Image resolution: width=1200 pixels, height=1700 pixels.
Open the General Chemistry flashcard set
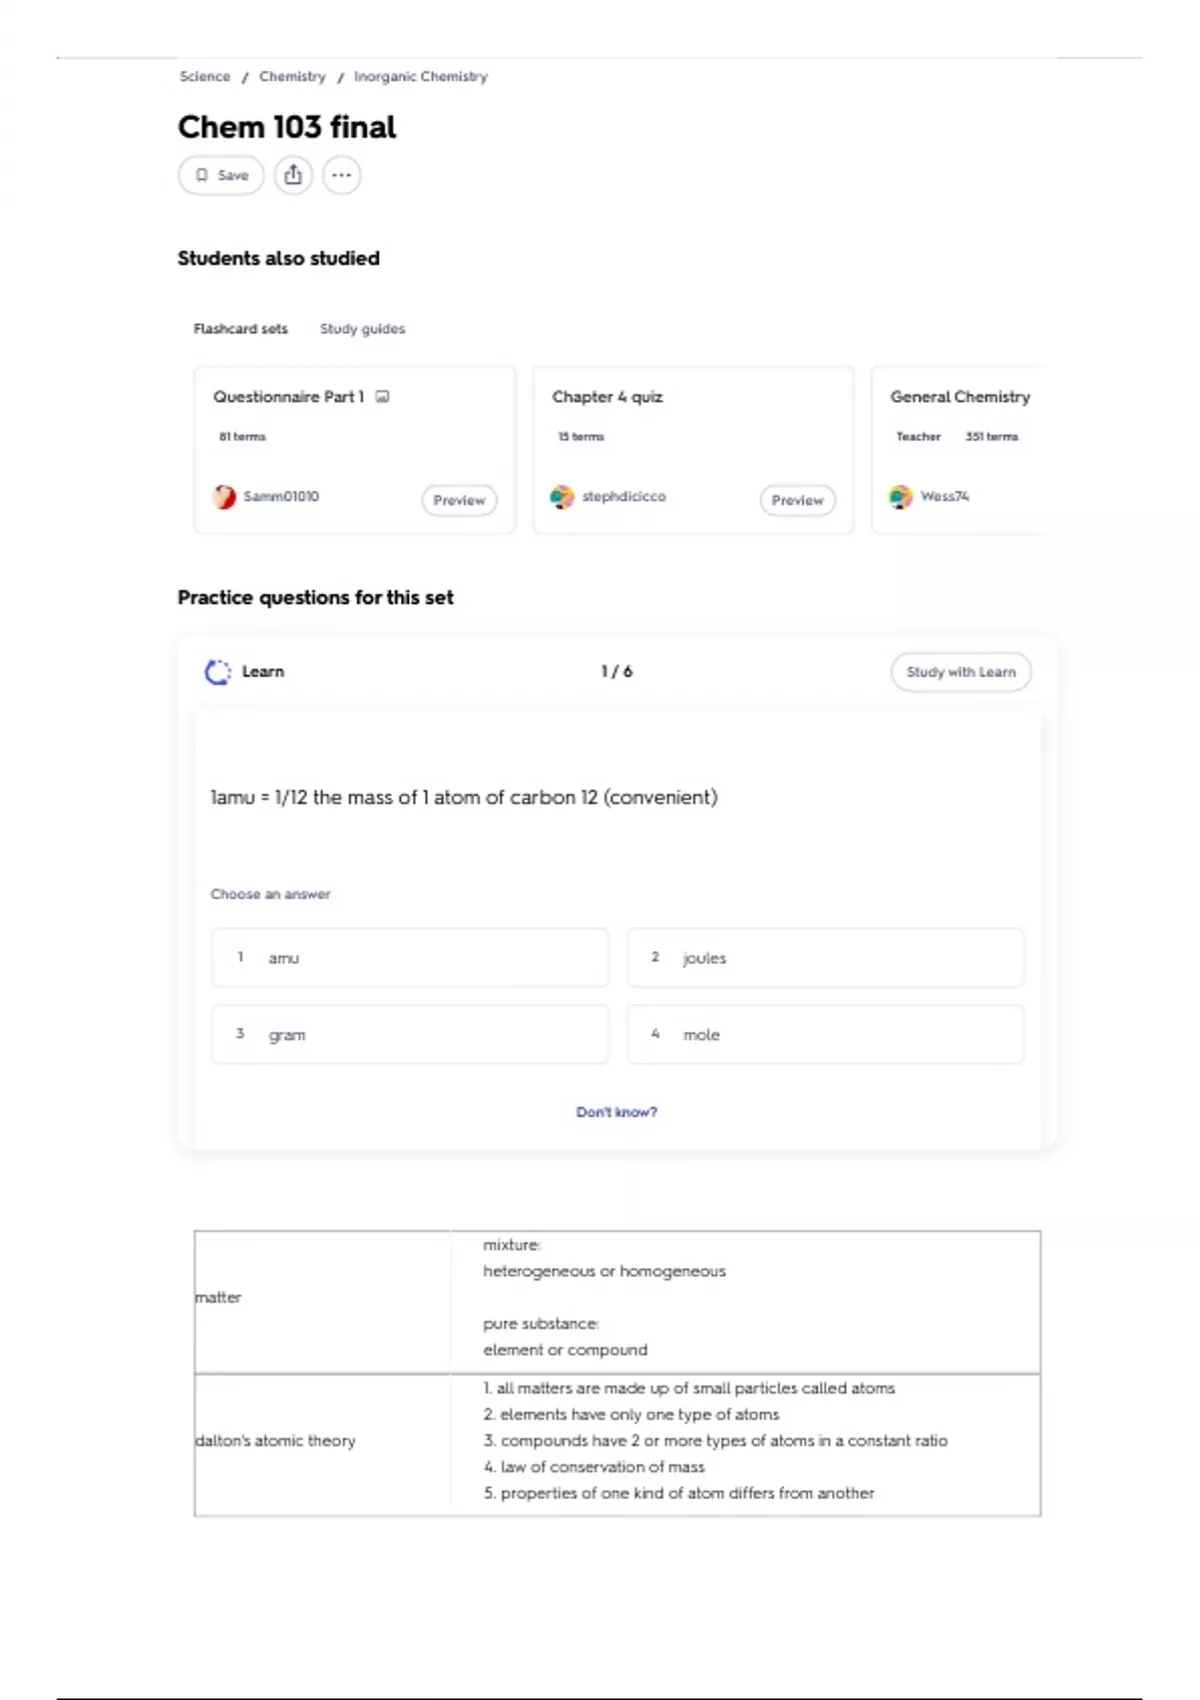pyautogui.click(x=960, y=397)
